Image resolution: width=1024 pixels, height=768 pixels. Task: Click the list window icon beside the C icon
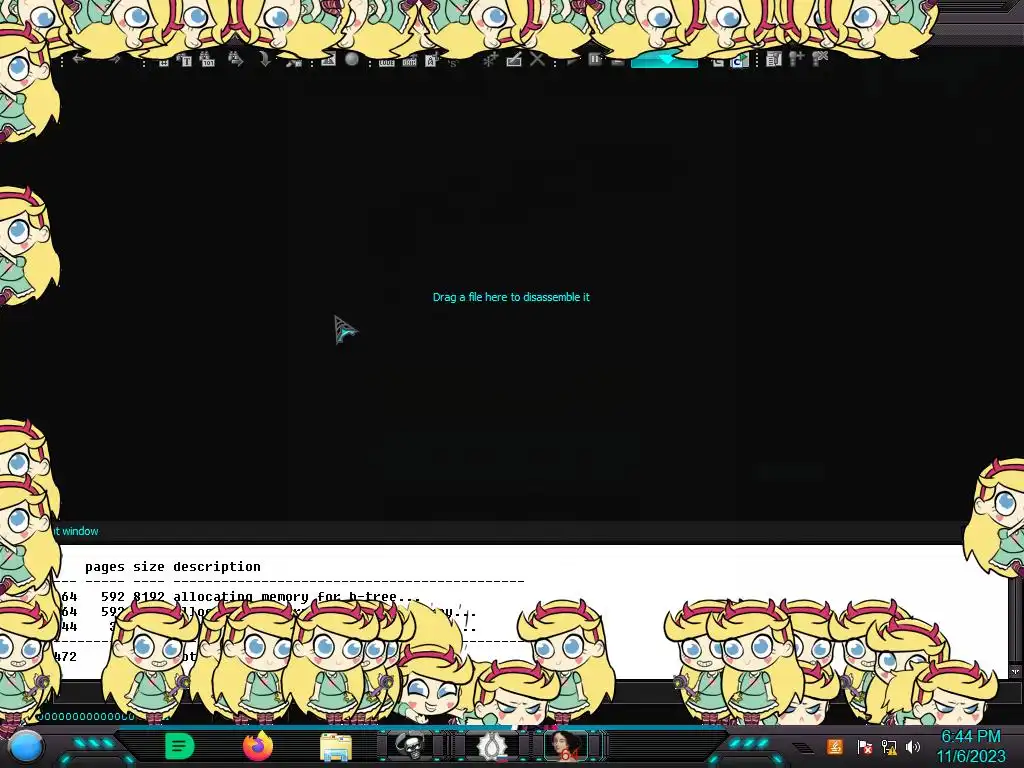pyautogui.click(x=774, y=60)
